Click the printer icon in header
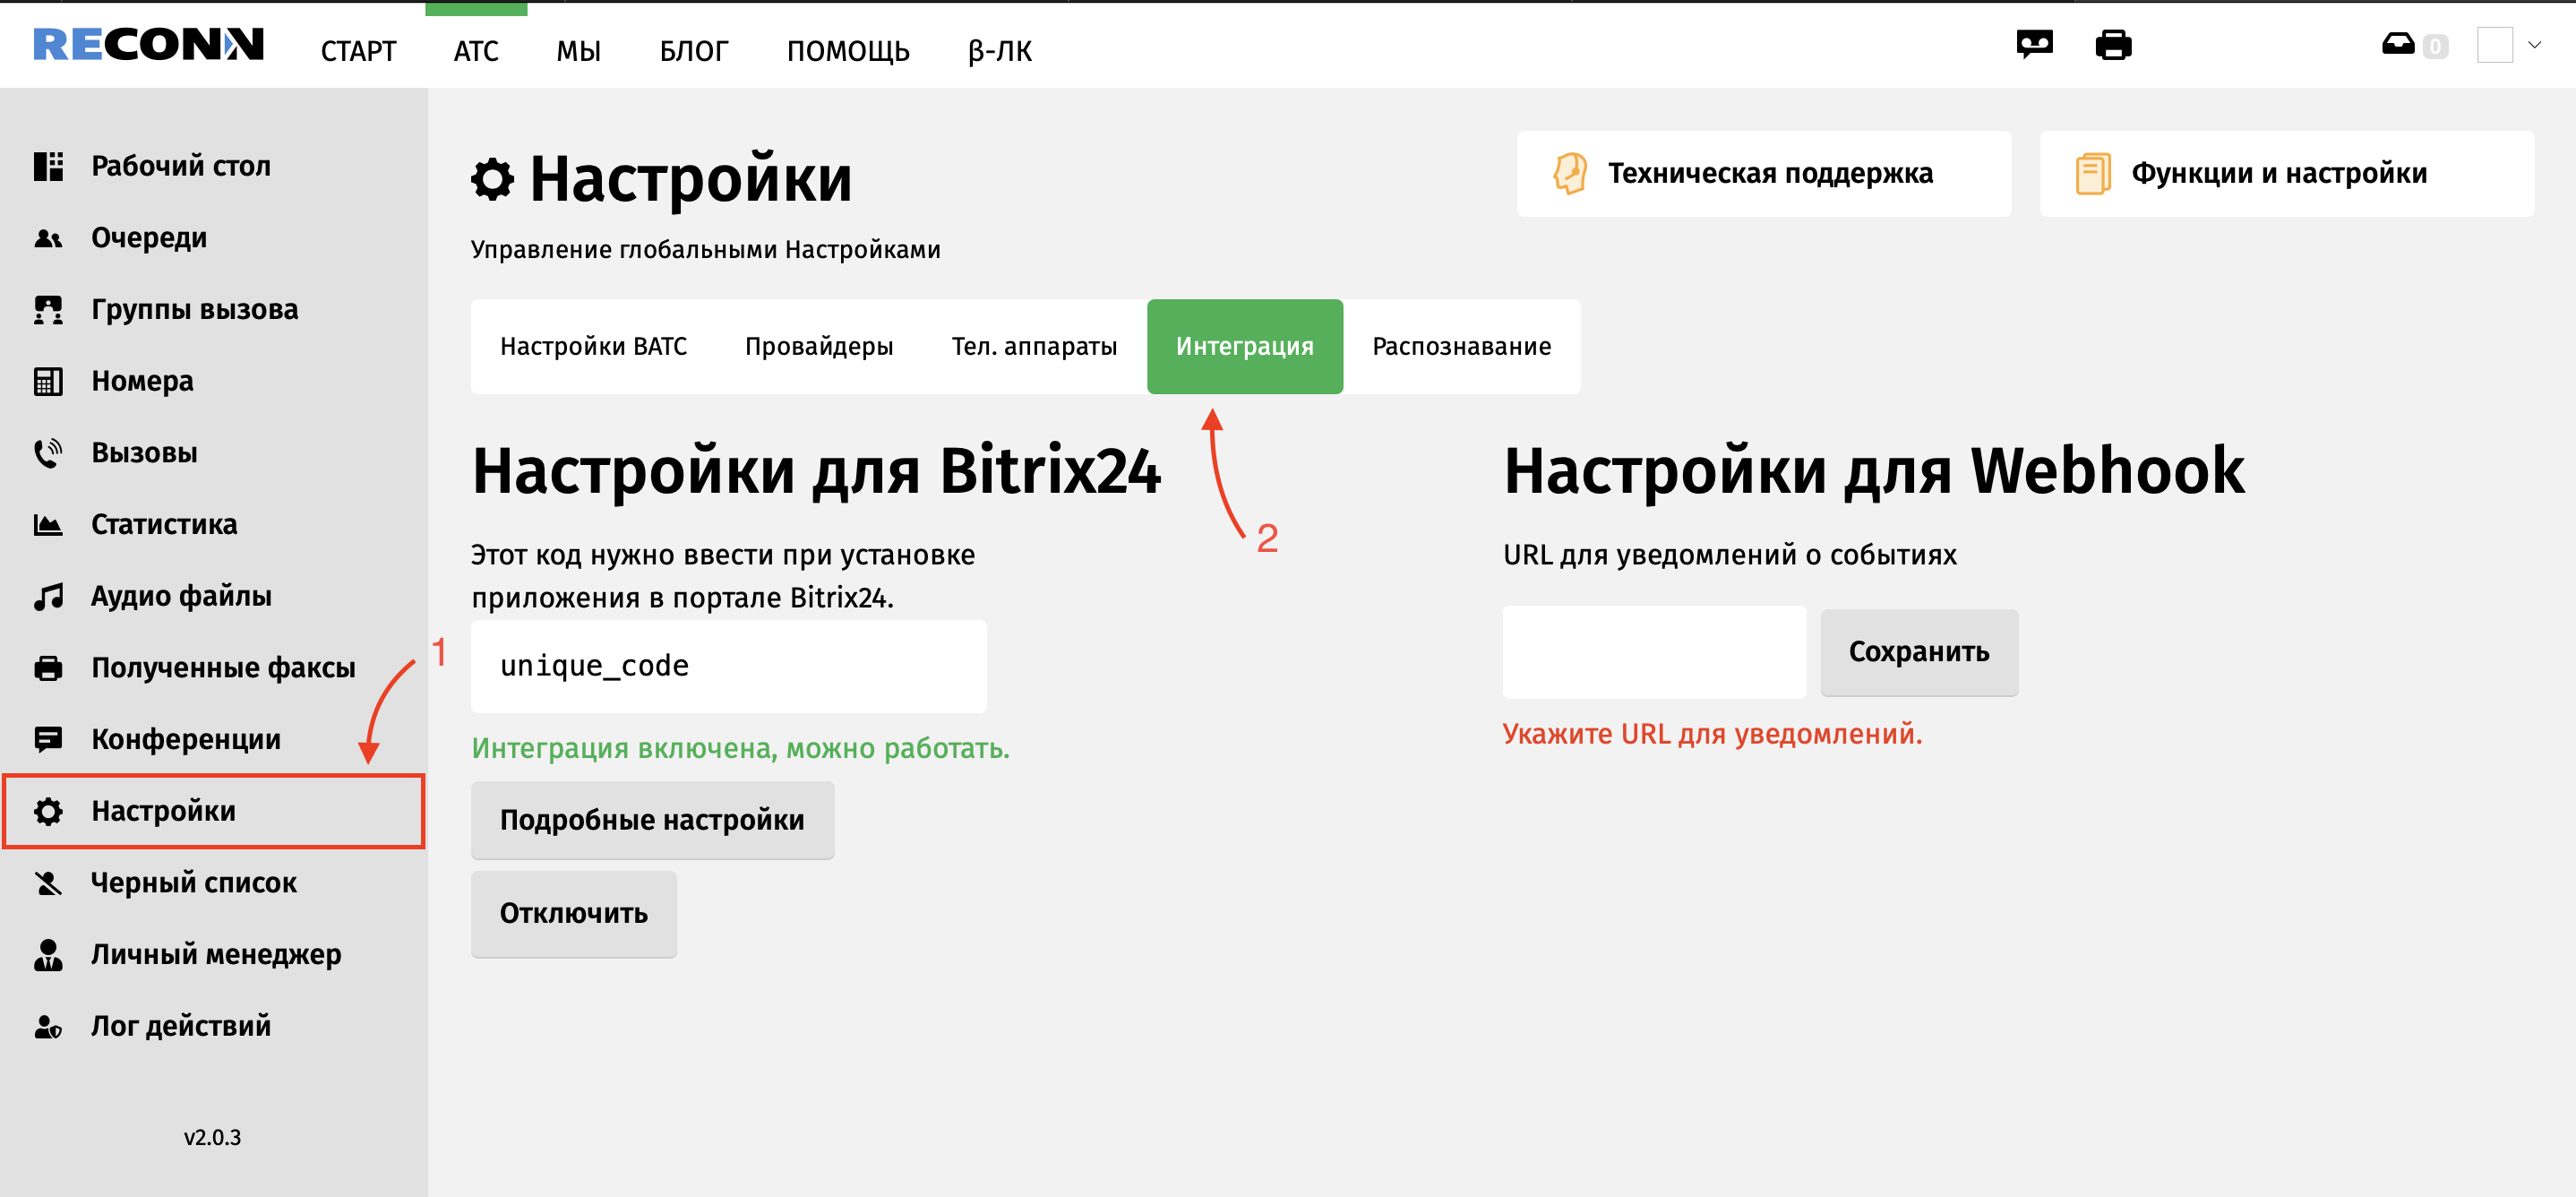2576x1197 pixels. [2113, 45]
